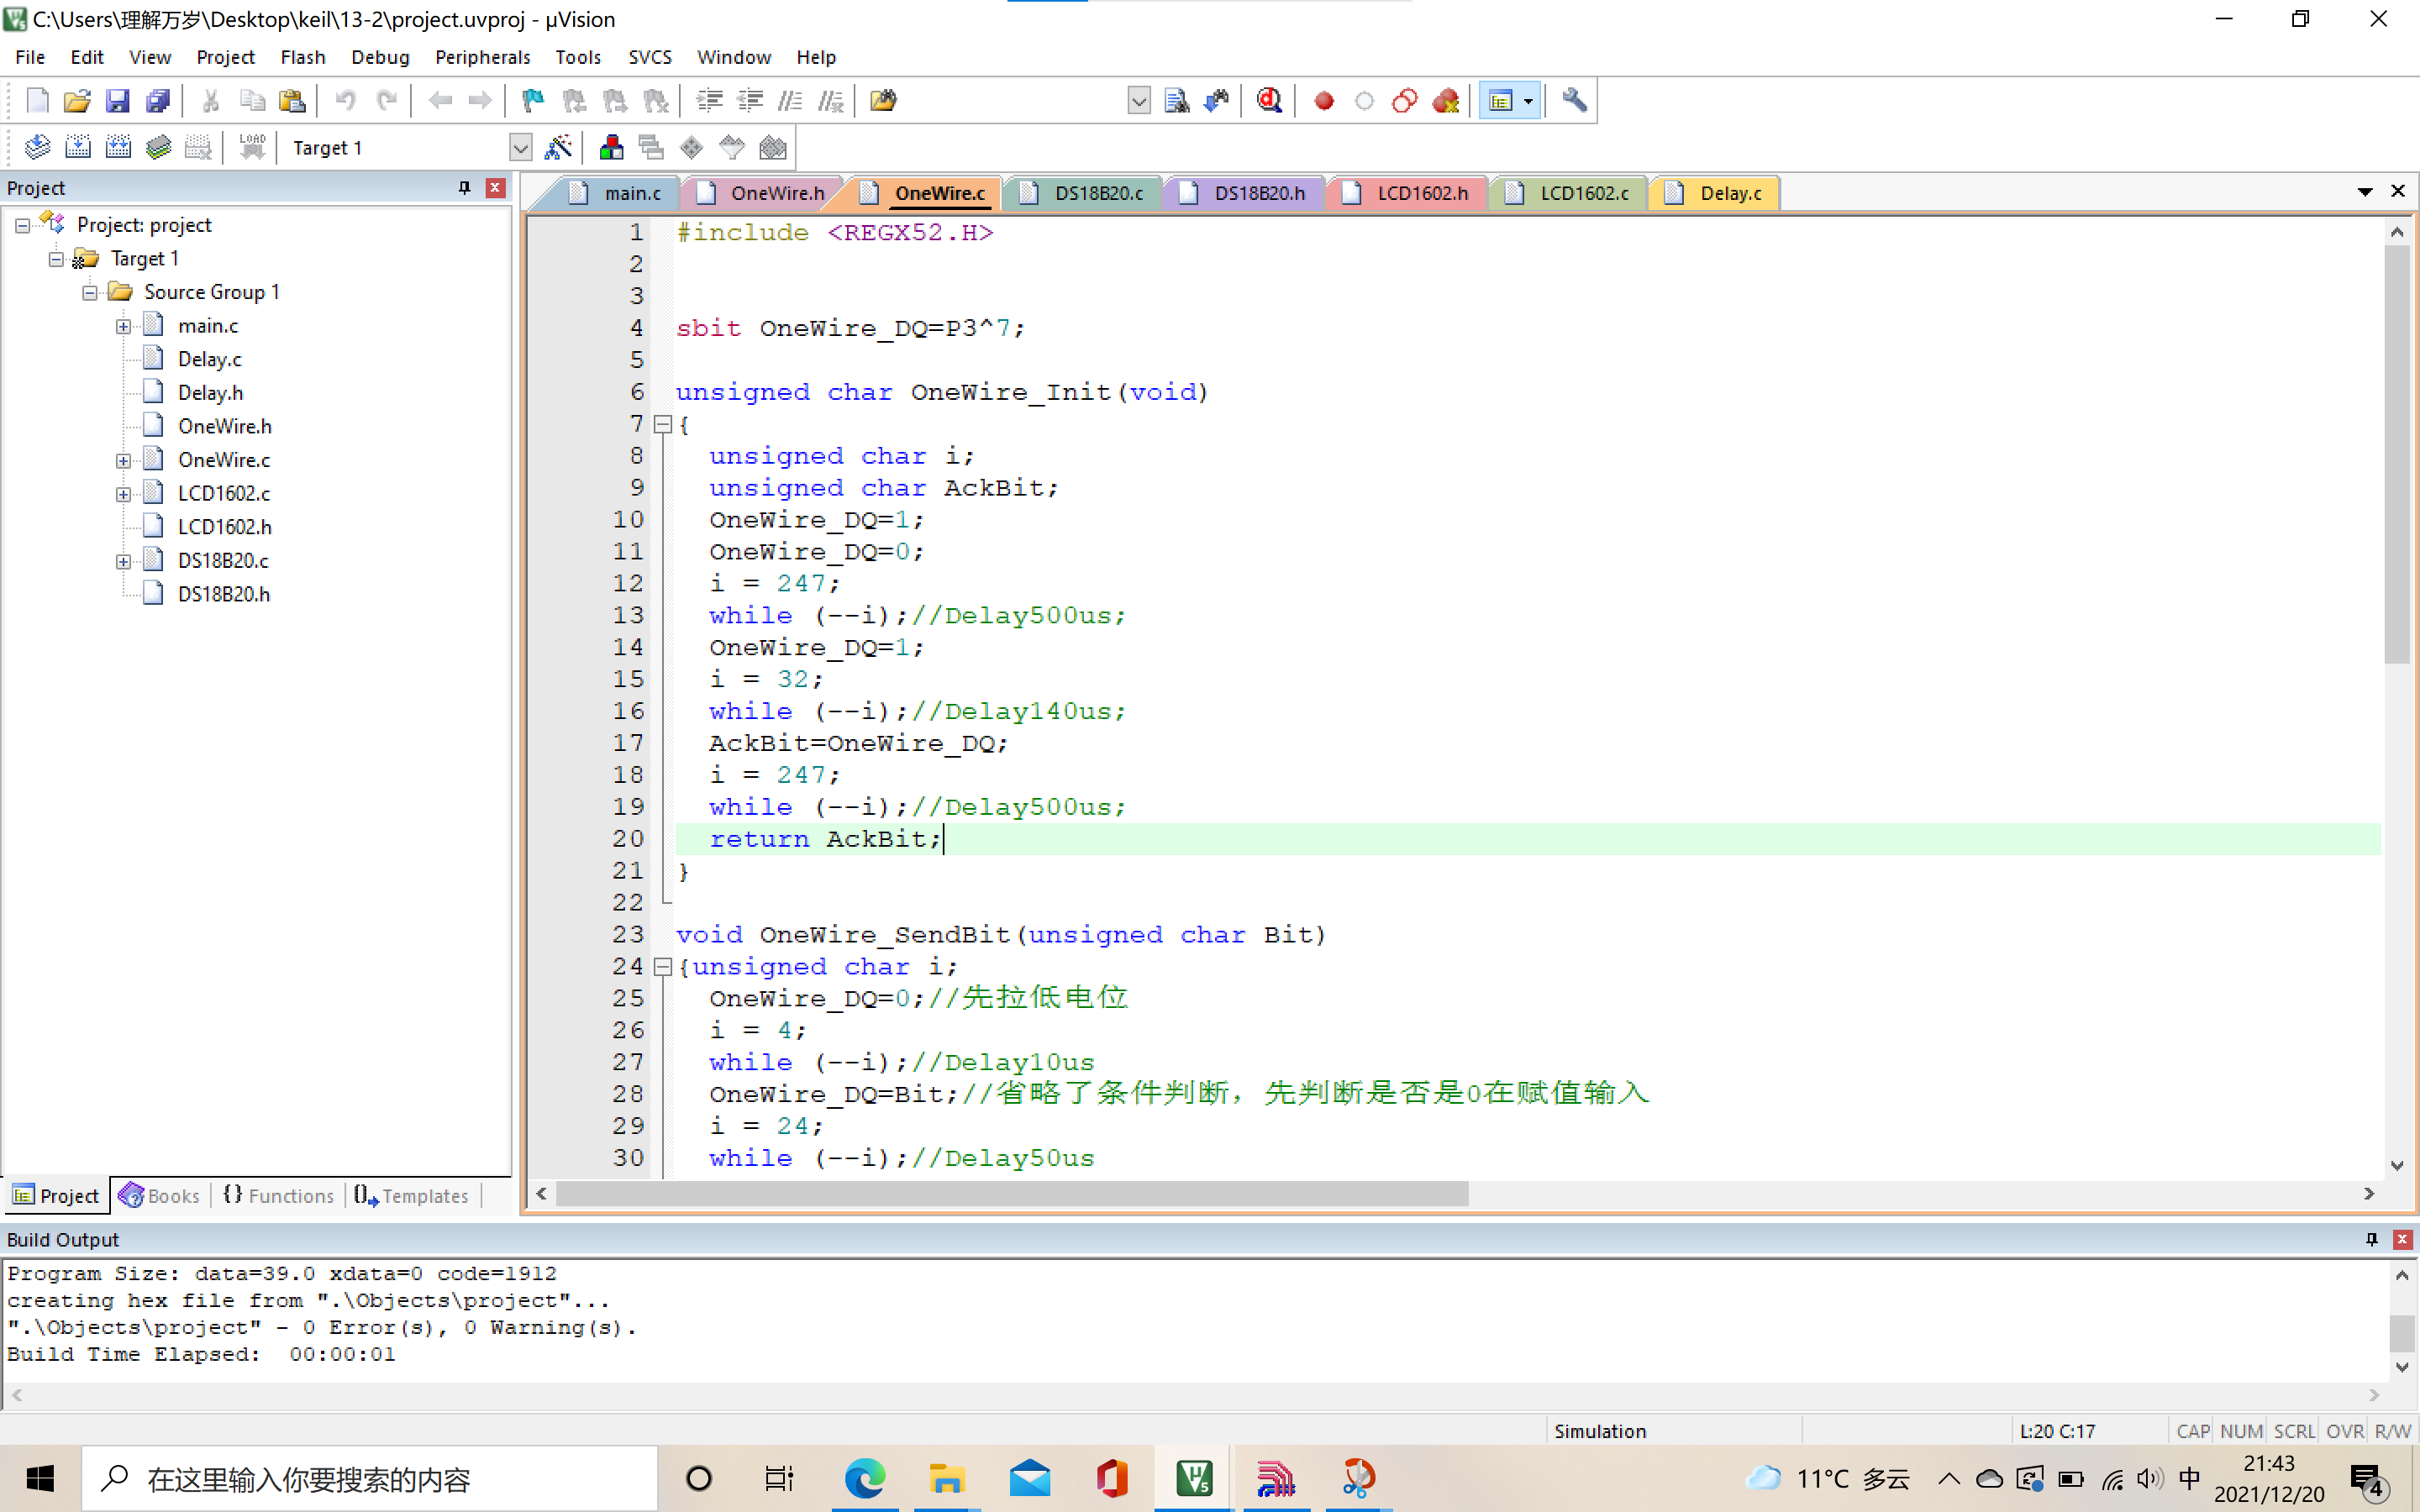Switch to LCD1602.h editor tab
This screenshot has height=1512, width=2420.
click(1408, 193)
